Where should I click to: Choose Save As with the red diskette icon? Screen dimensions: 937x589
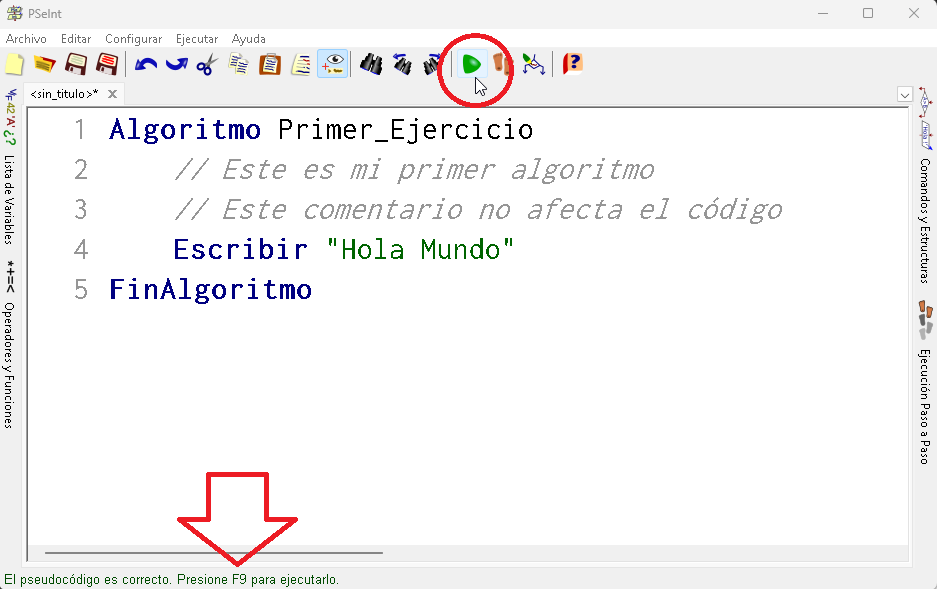coord(107,64)
